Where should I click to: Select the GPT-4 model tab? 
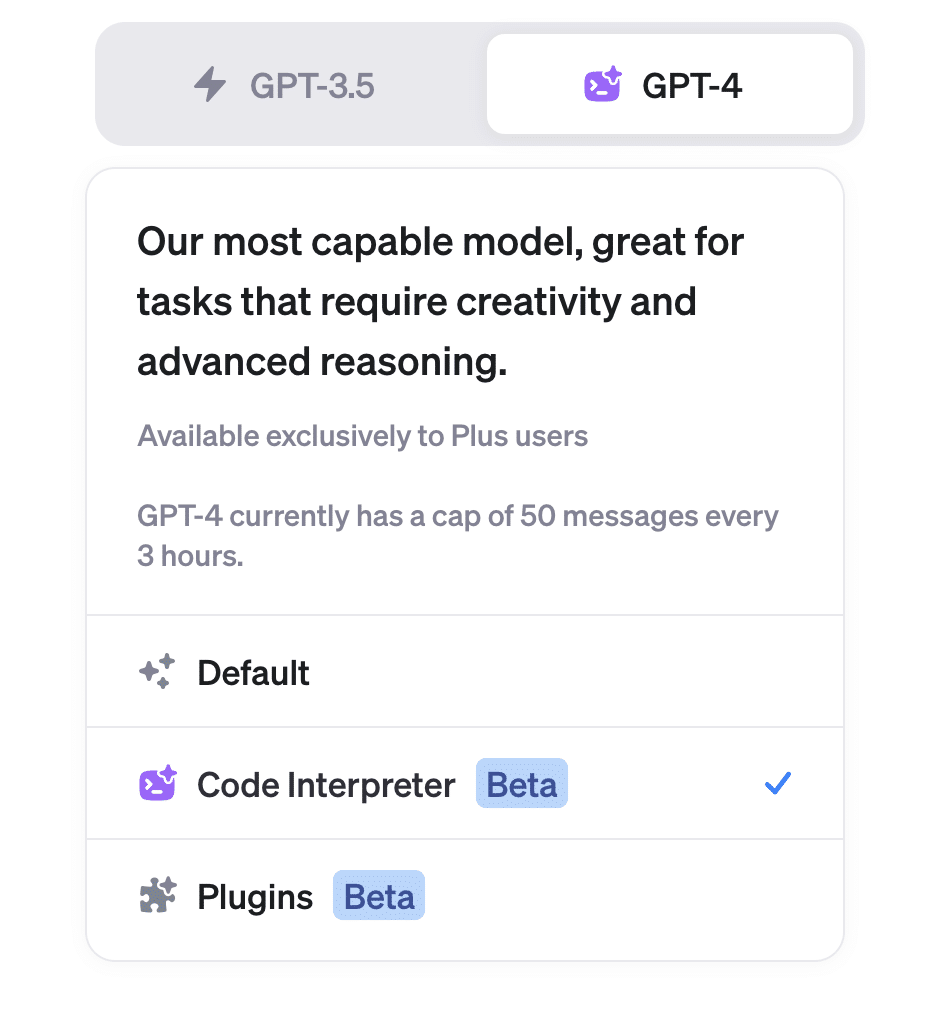point(669,86)
